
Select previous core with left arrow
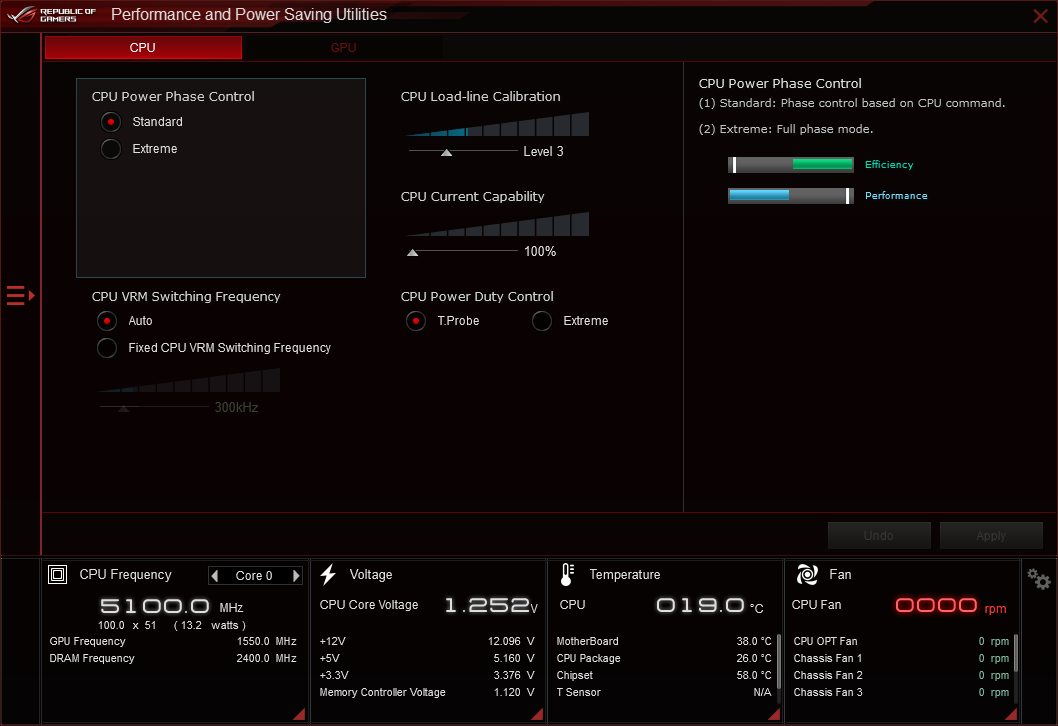tap(215, 576)
